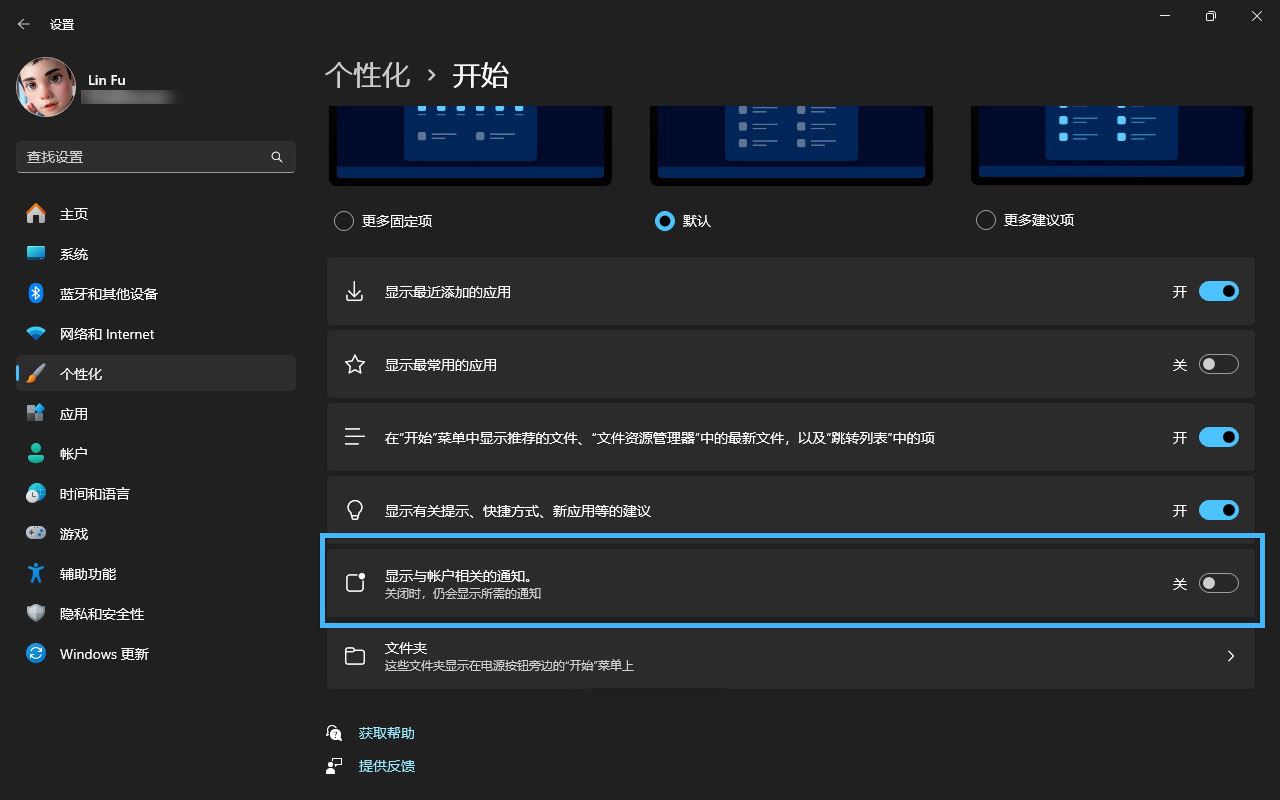Click the 游戏 controller icon
Viewport: 1280px width, 800px height.
pos(36,534)
